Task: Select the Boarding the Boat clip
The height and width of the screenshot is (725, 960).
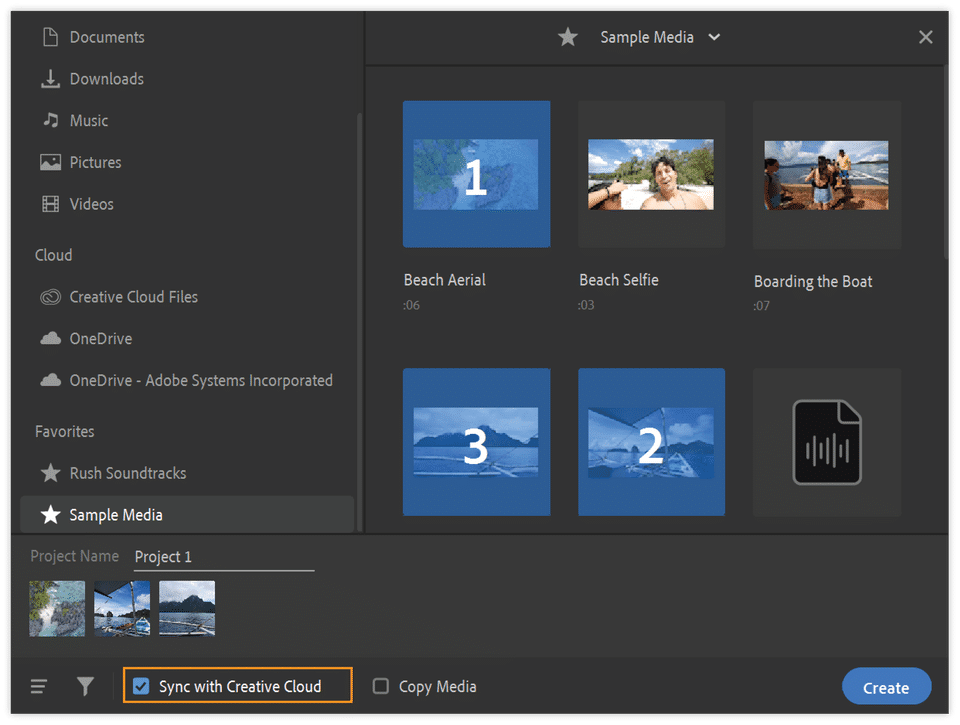Action: (827, 174)
